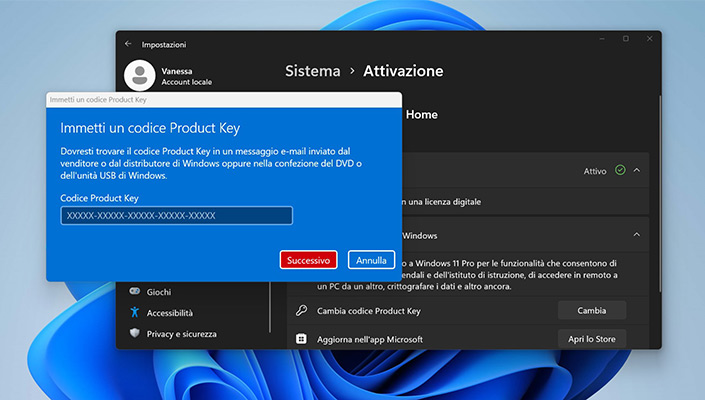Click the Accessibilità person icon
The image size is (705, 400).
[x=134, y=313]
